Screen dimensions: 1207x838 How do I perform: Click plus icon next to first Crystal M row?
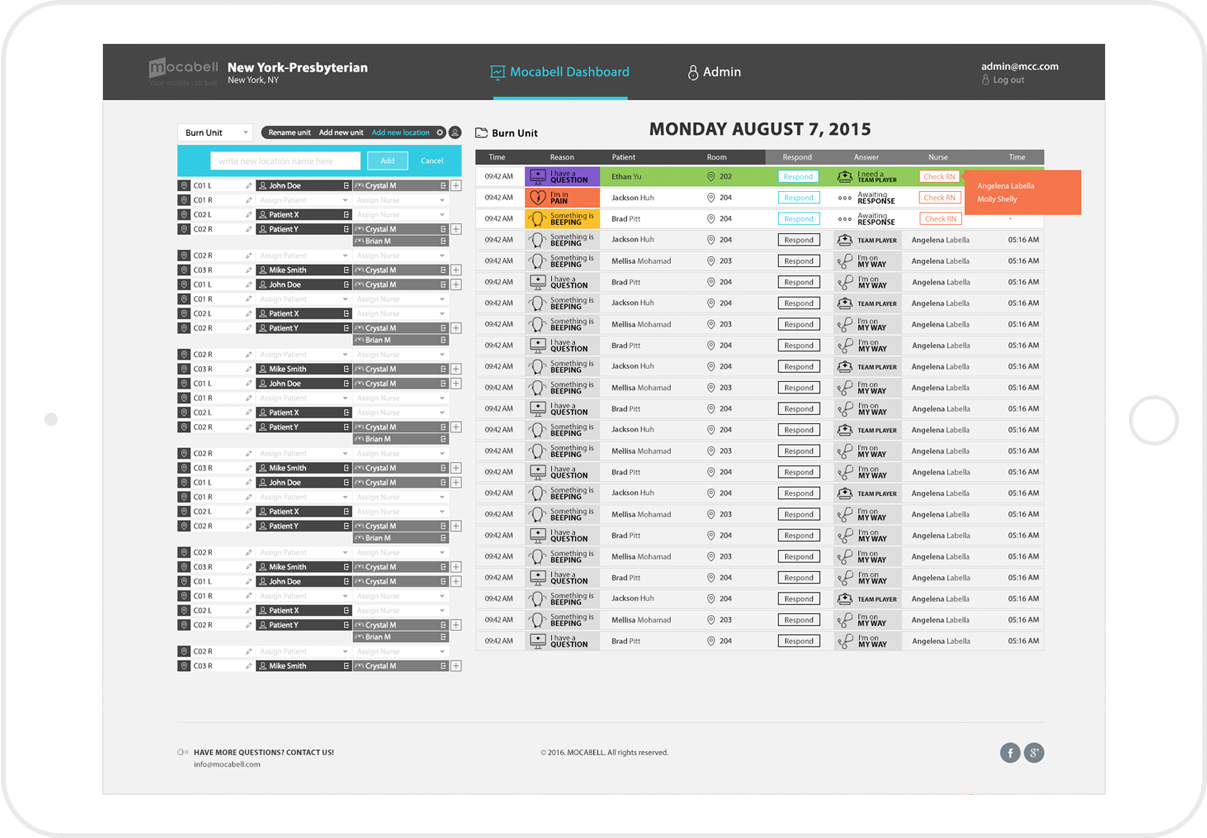tap(456, 186)
